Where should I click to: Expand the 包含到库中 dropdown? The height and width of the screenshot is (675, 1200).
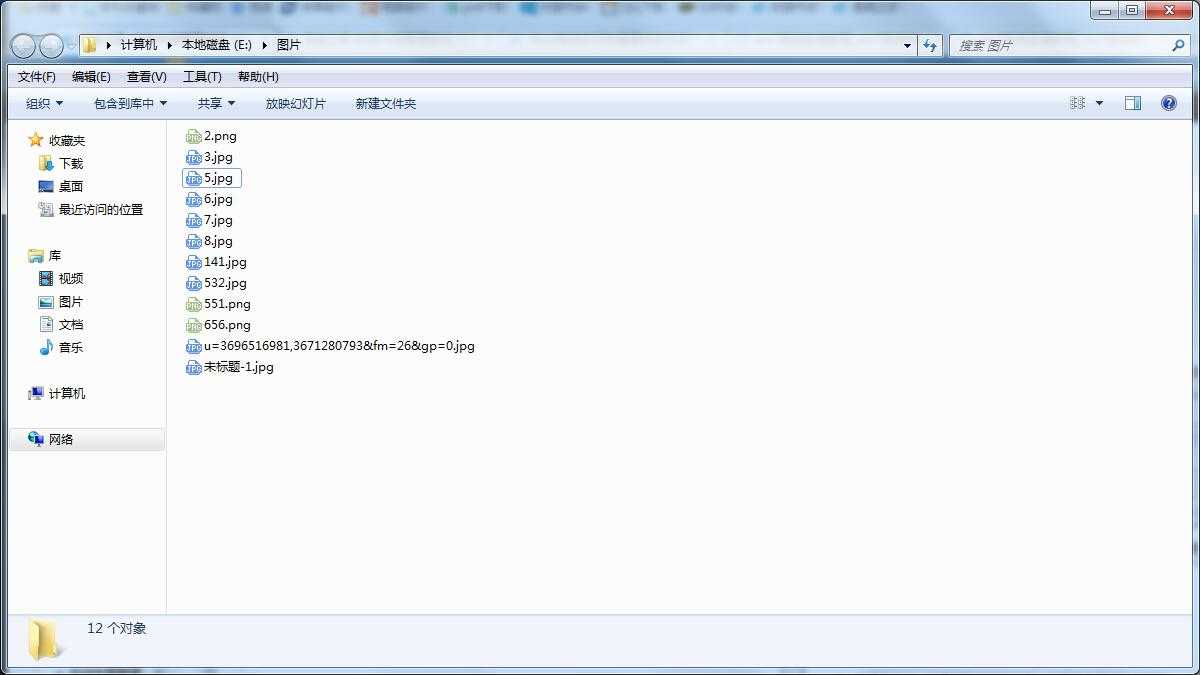(130, 103)
